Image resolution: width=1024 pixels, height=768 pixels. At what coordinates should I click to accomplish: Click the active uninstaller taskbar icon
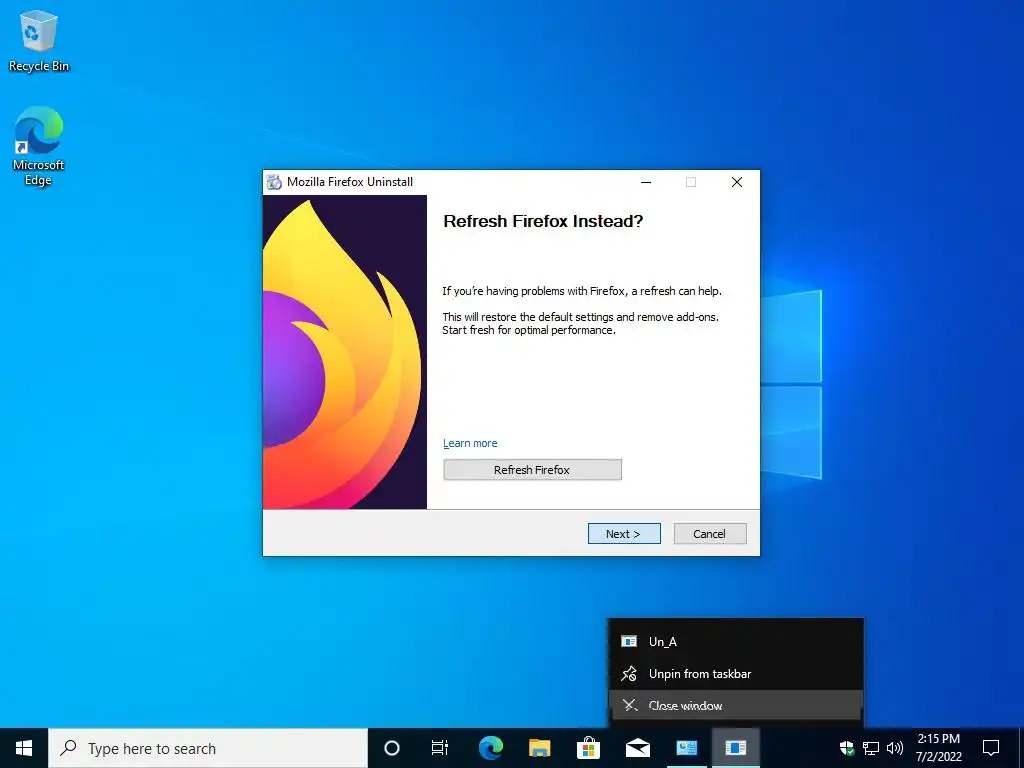(x=735, y=748)
